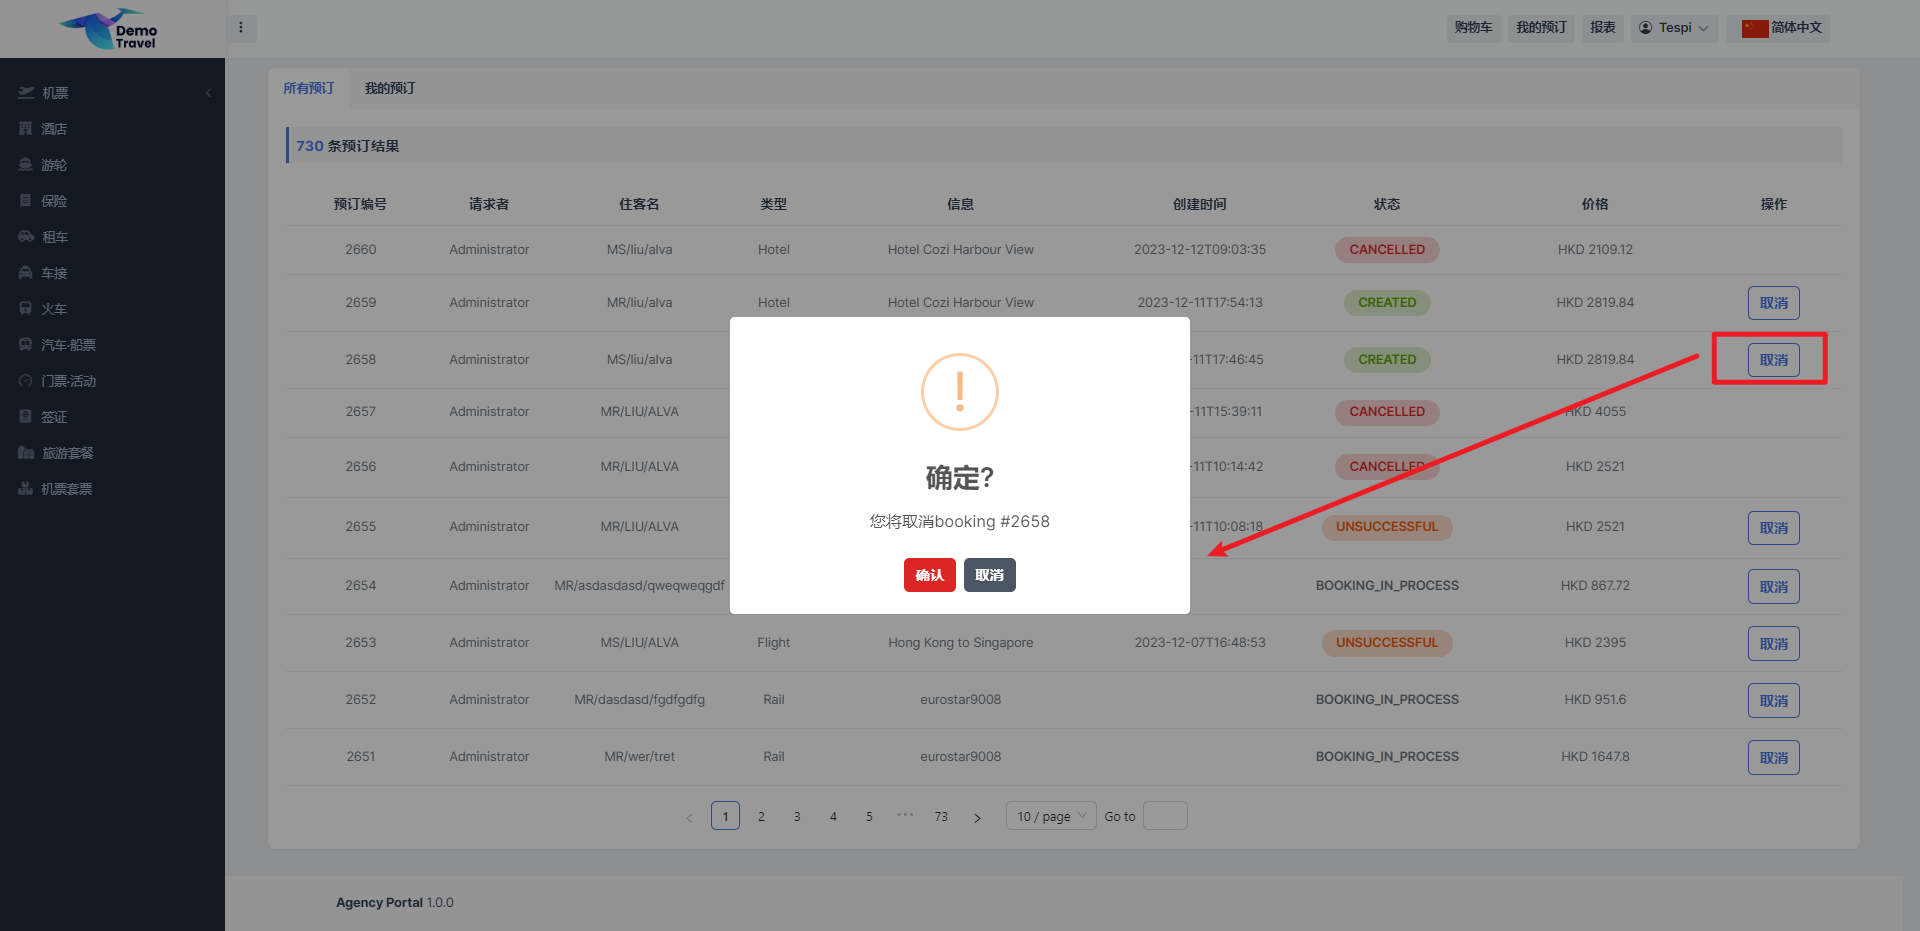The image size is (1920, 931).
Task: Click the Go to page input field
Action: click(x=1164, y=816)
